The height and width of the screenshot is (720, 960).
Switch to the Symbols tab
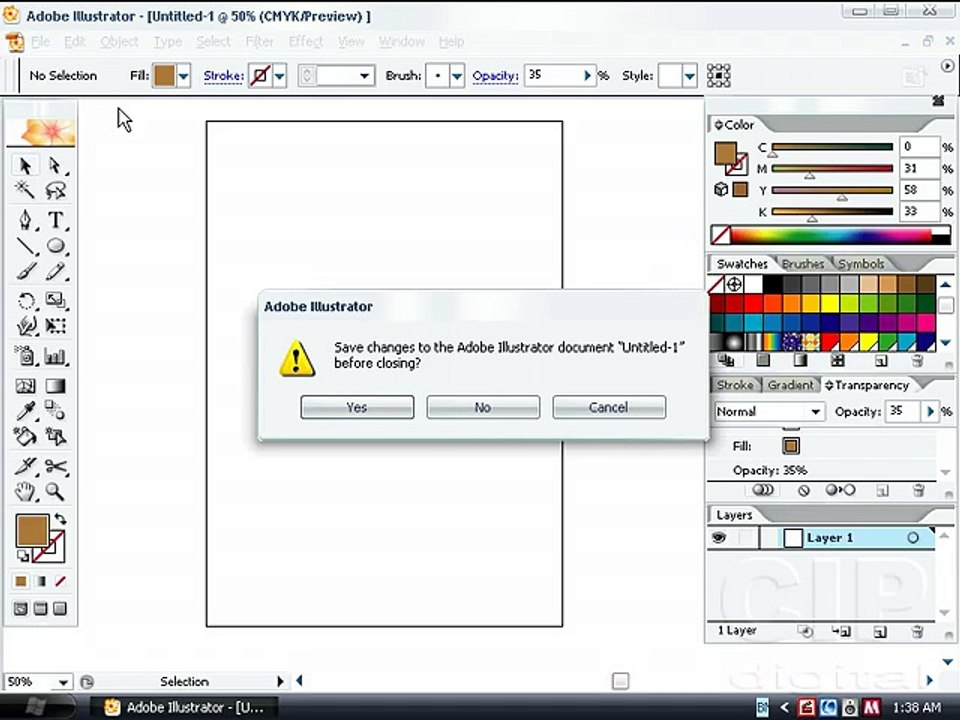tap(861, 264)
